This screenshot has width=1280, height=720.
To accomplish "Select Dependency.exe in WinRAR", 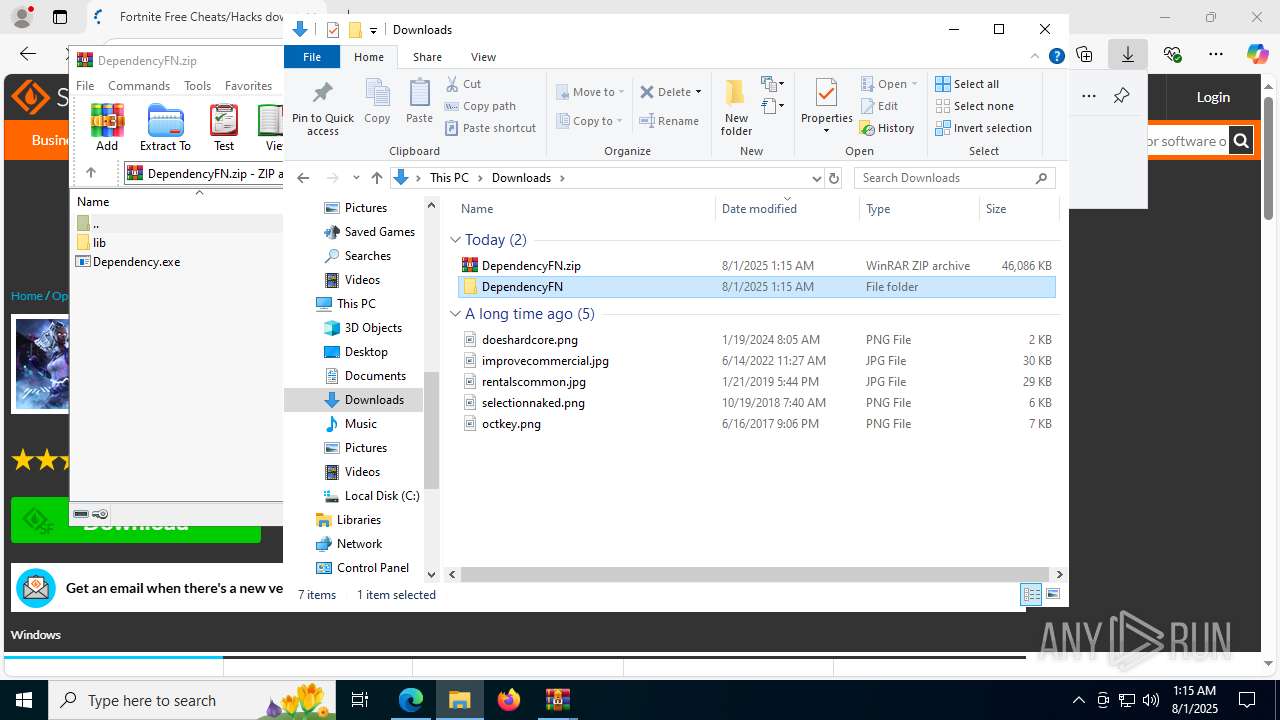I will (136, 262).
